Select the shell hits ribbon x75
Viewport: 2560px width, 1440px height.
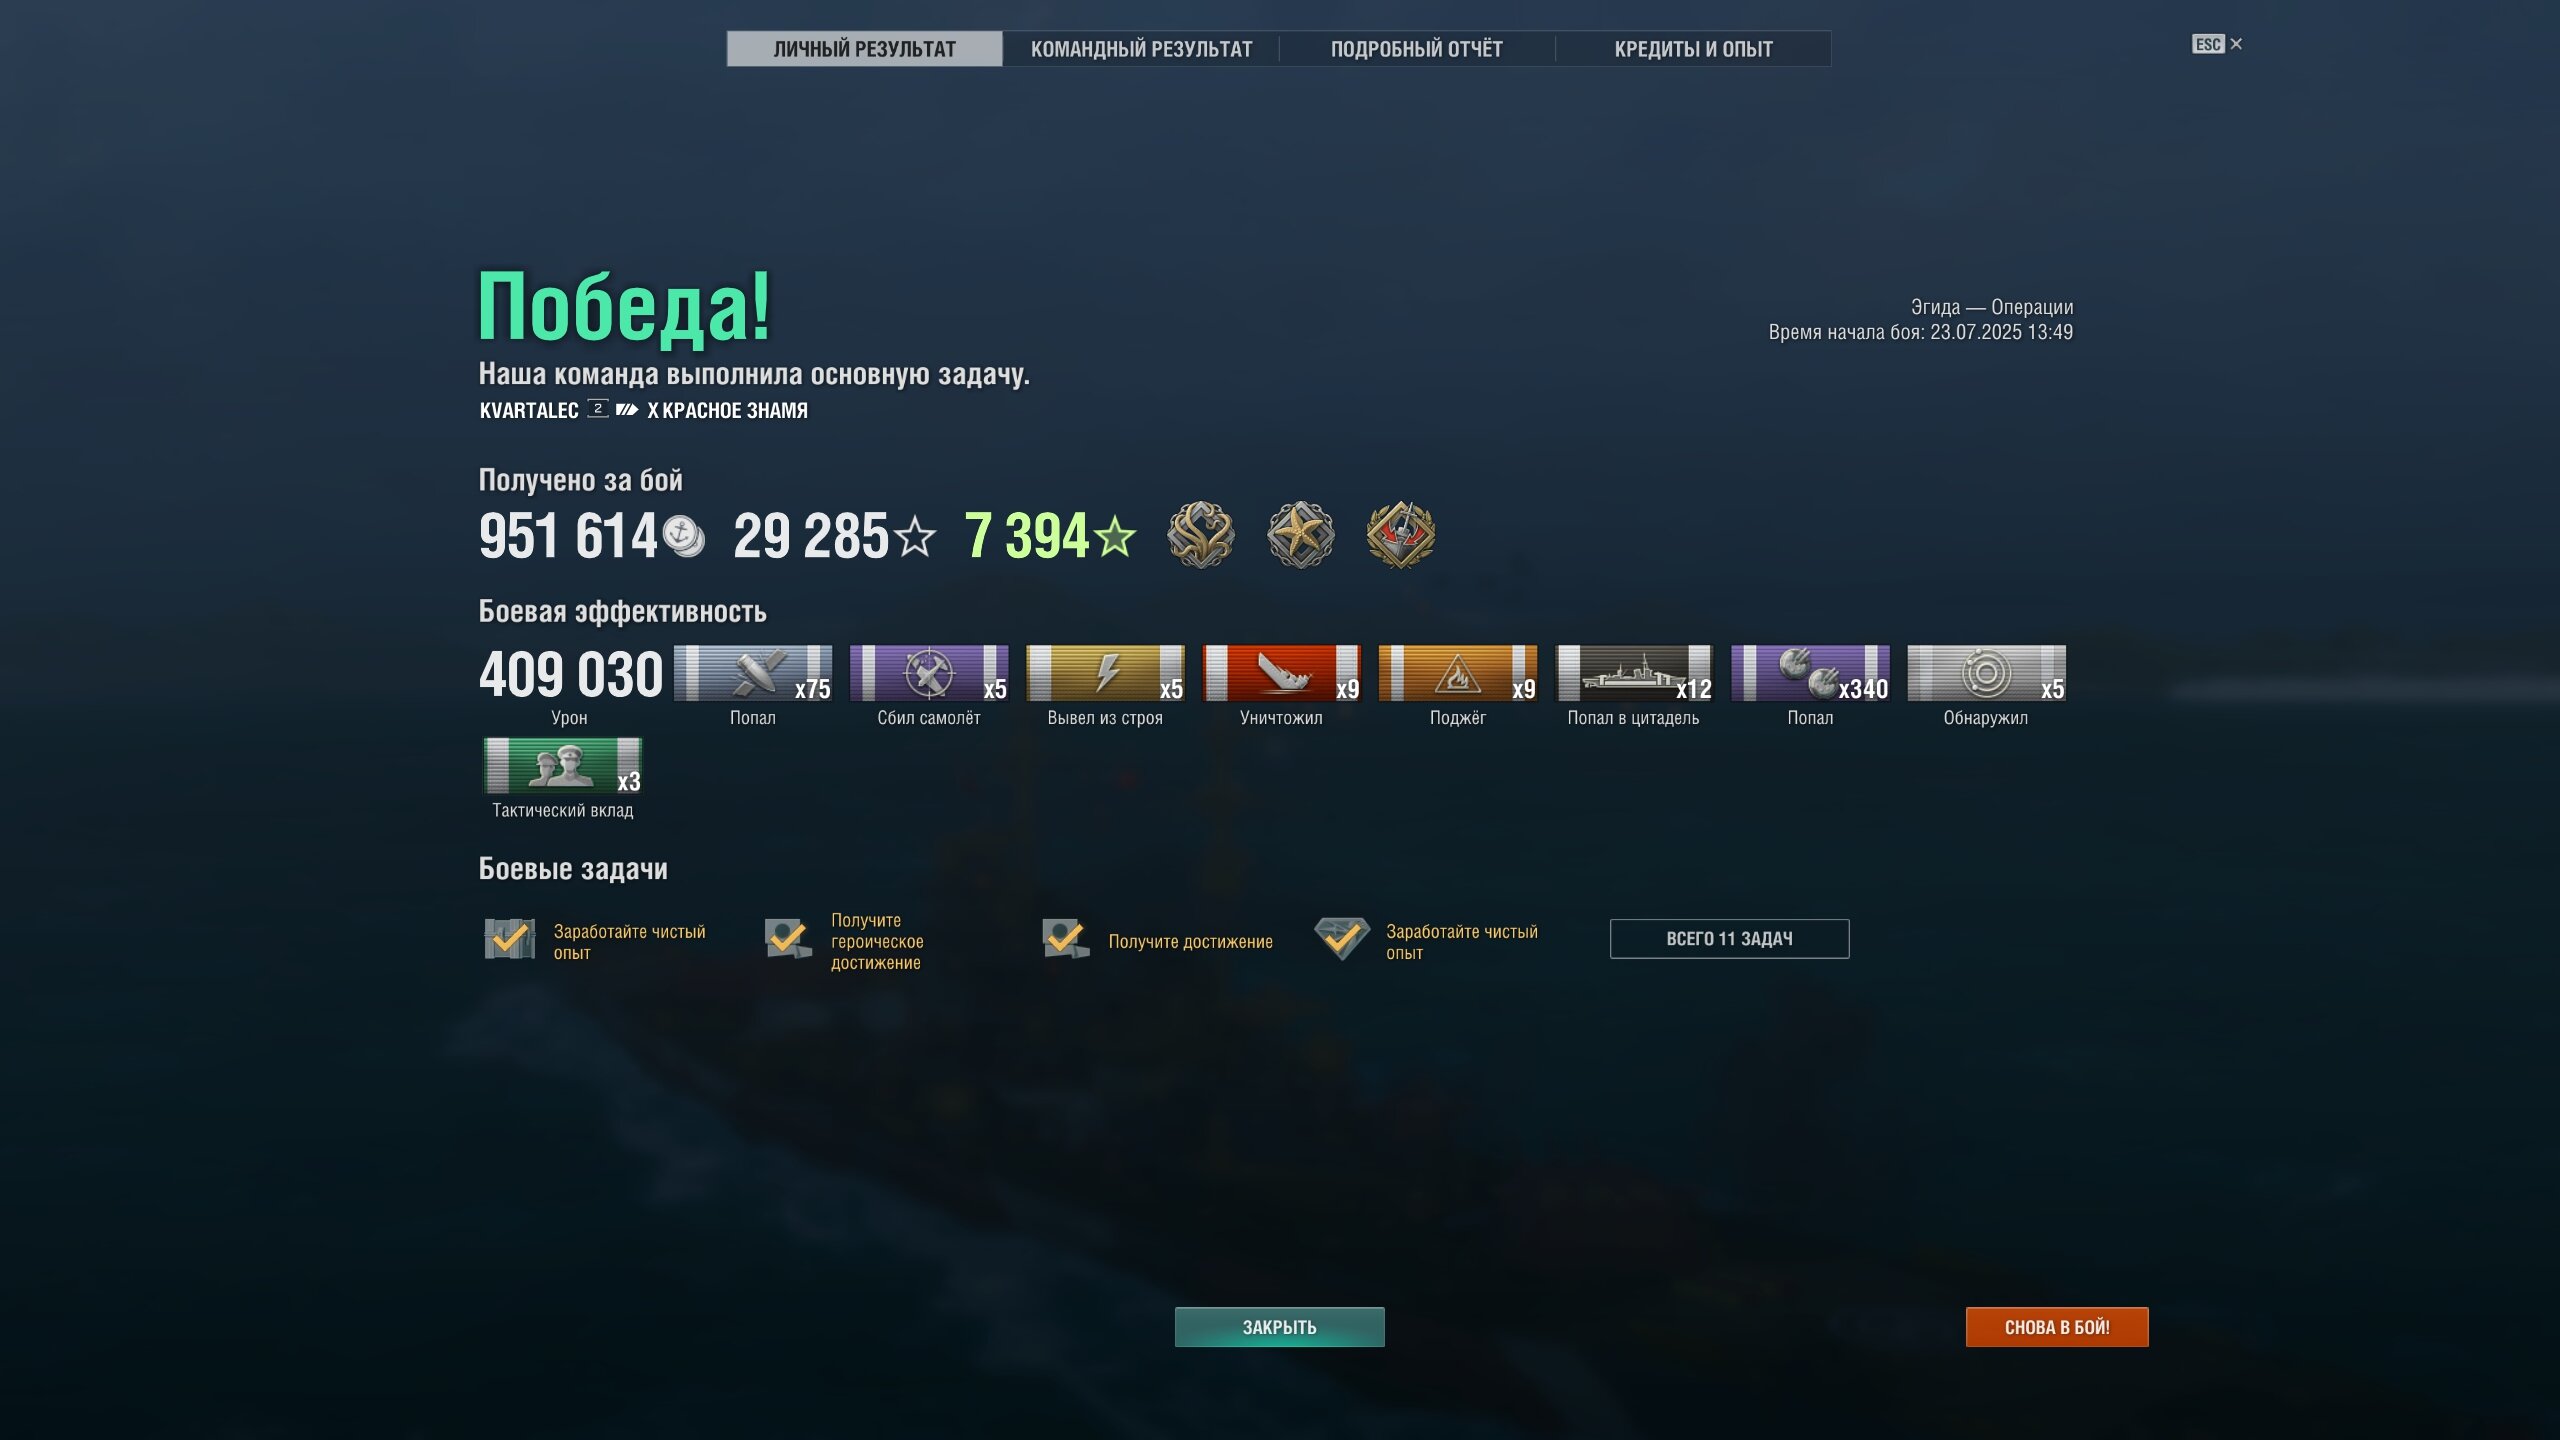click(753, 673)
